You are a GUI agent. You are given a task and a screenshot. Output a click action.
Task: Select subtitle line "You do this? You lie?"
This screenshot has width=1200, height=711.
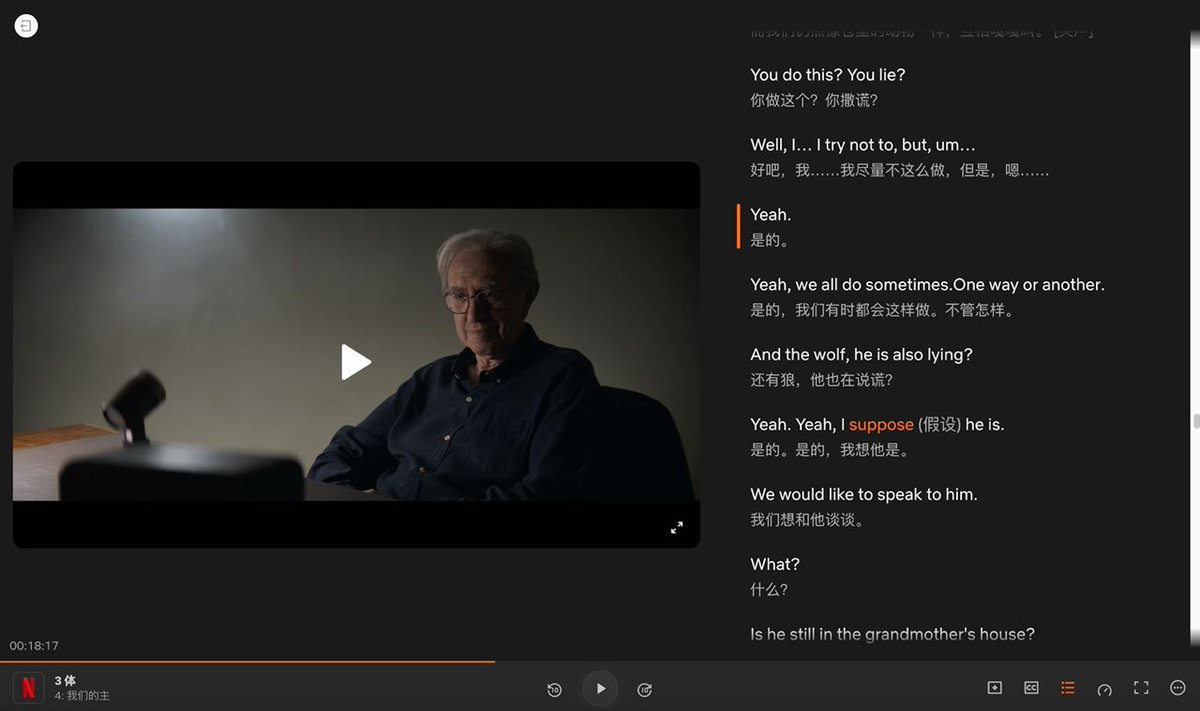[828, 74]
